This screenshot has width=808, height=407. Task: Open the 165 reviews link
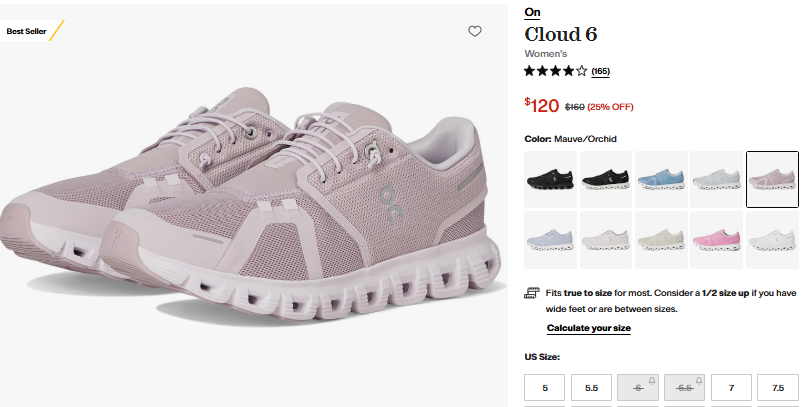[x=600, y=71]
